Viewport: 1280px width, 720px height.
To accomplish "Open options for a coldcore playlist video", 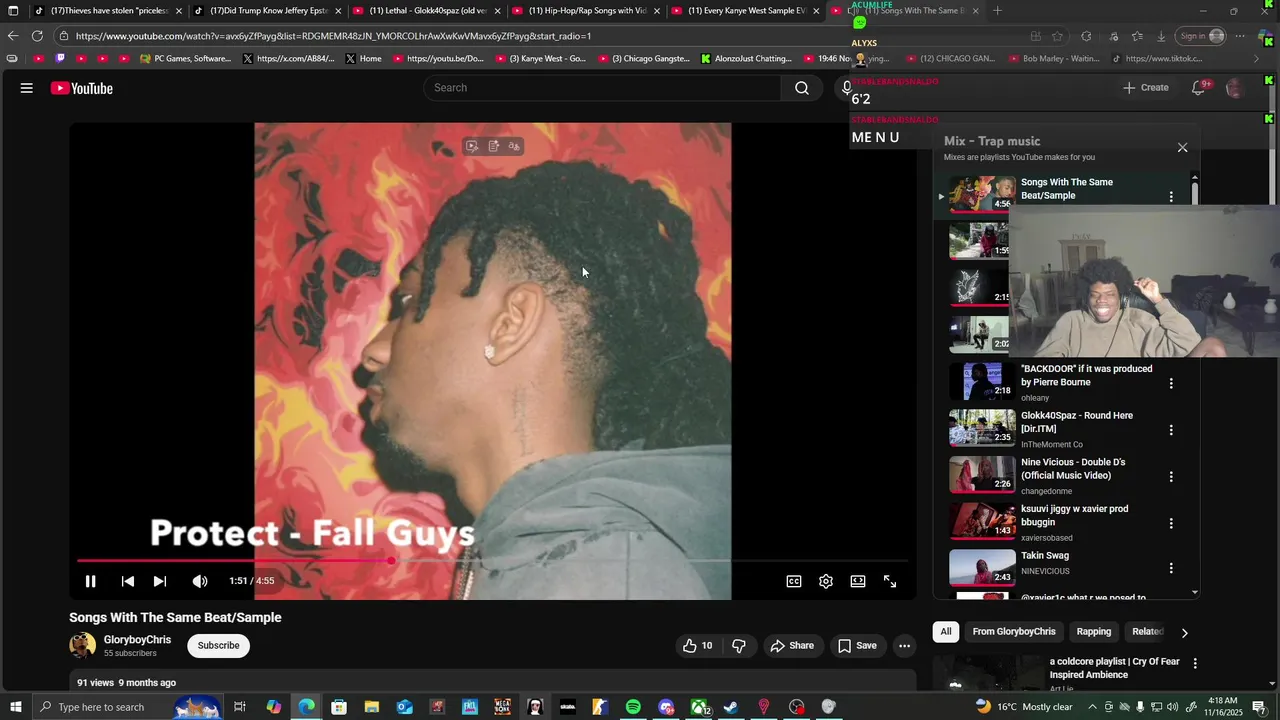I will (1194, 663).
